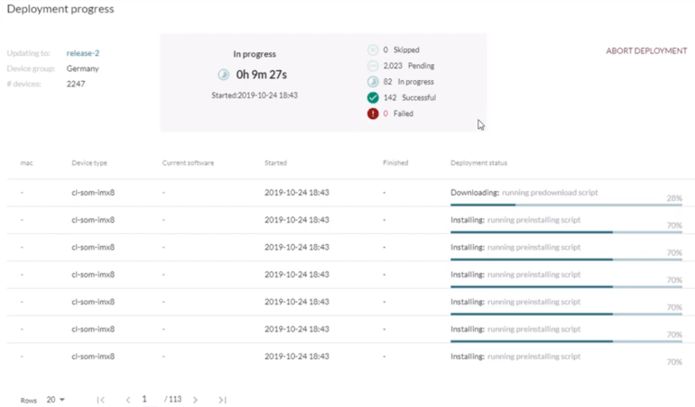The image size is (695, 407).
Task: Open the release-2 link
Action: [x=83, y=52]
